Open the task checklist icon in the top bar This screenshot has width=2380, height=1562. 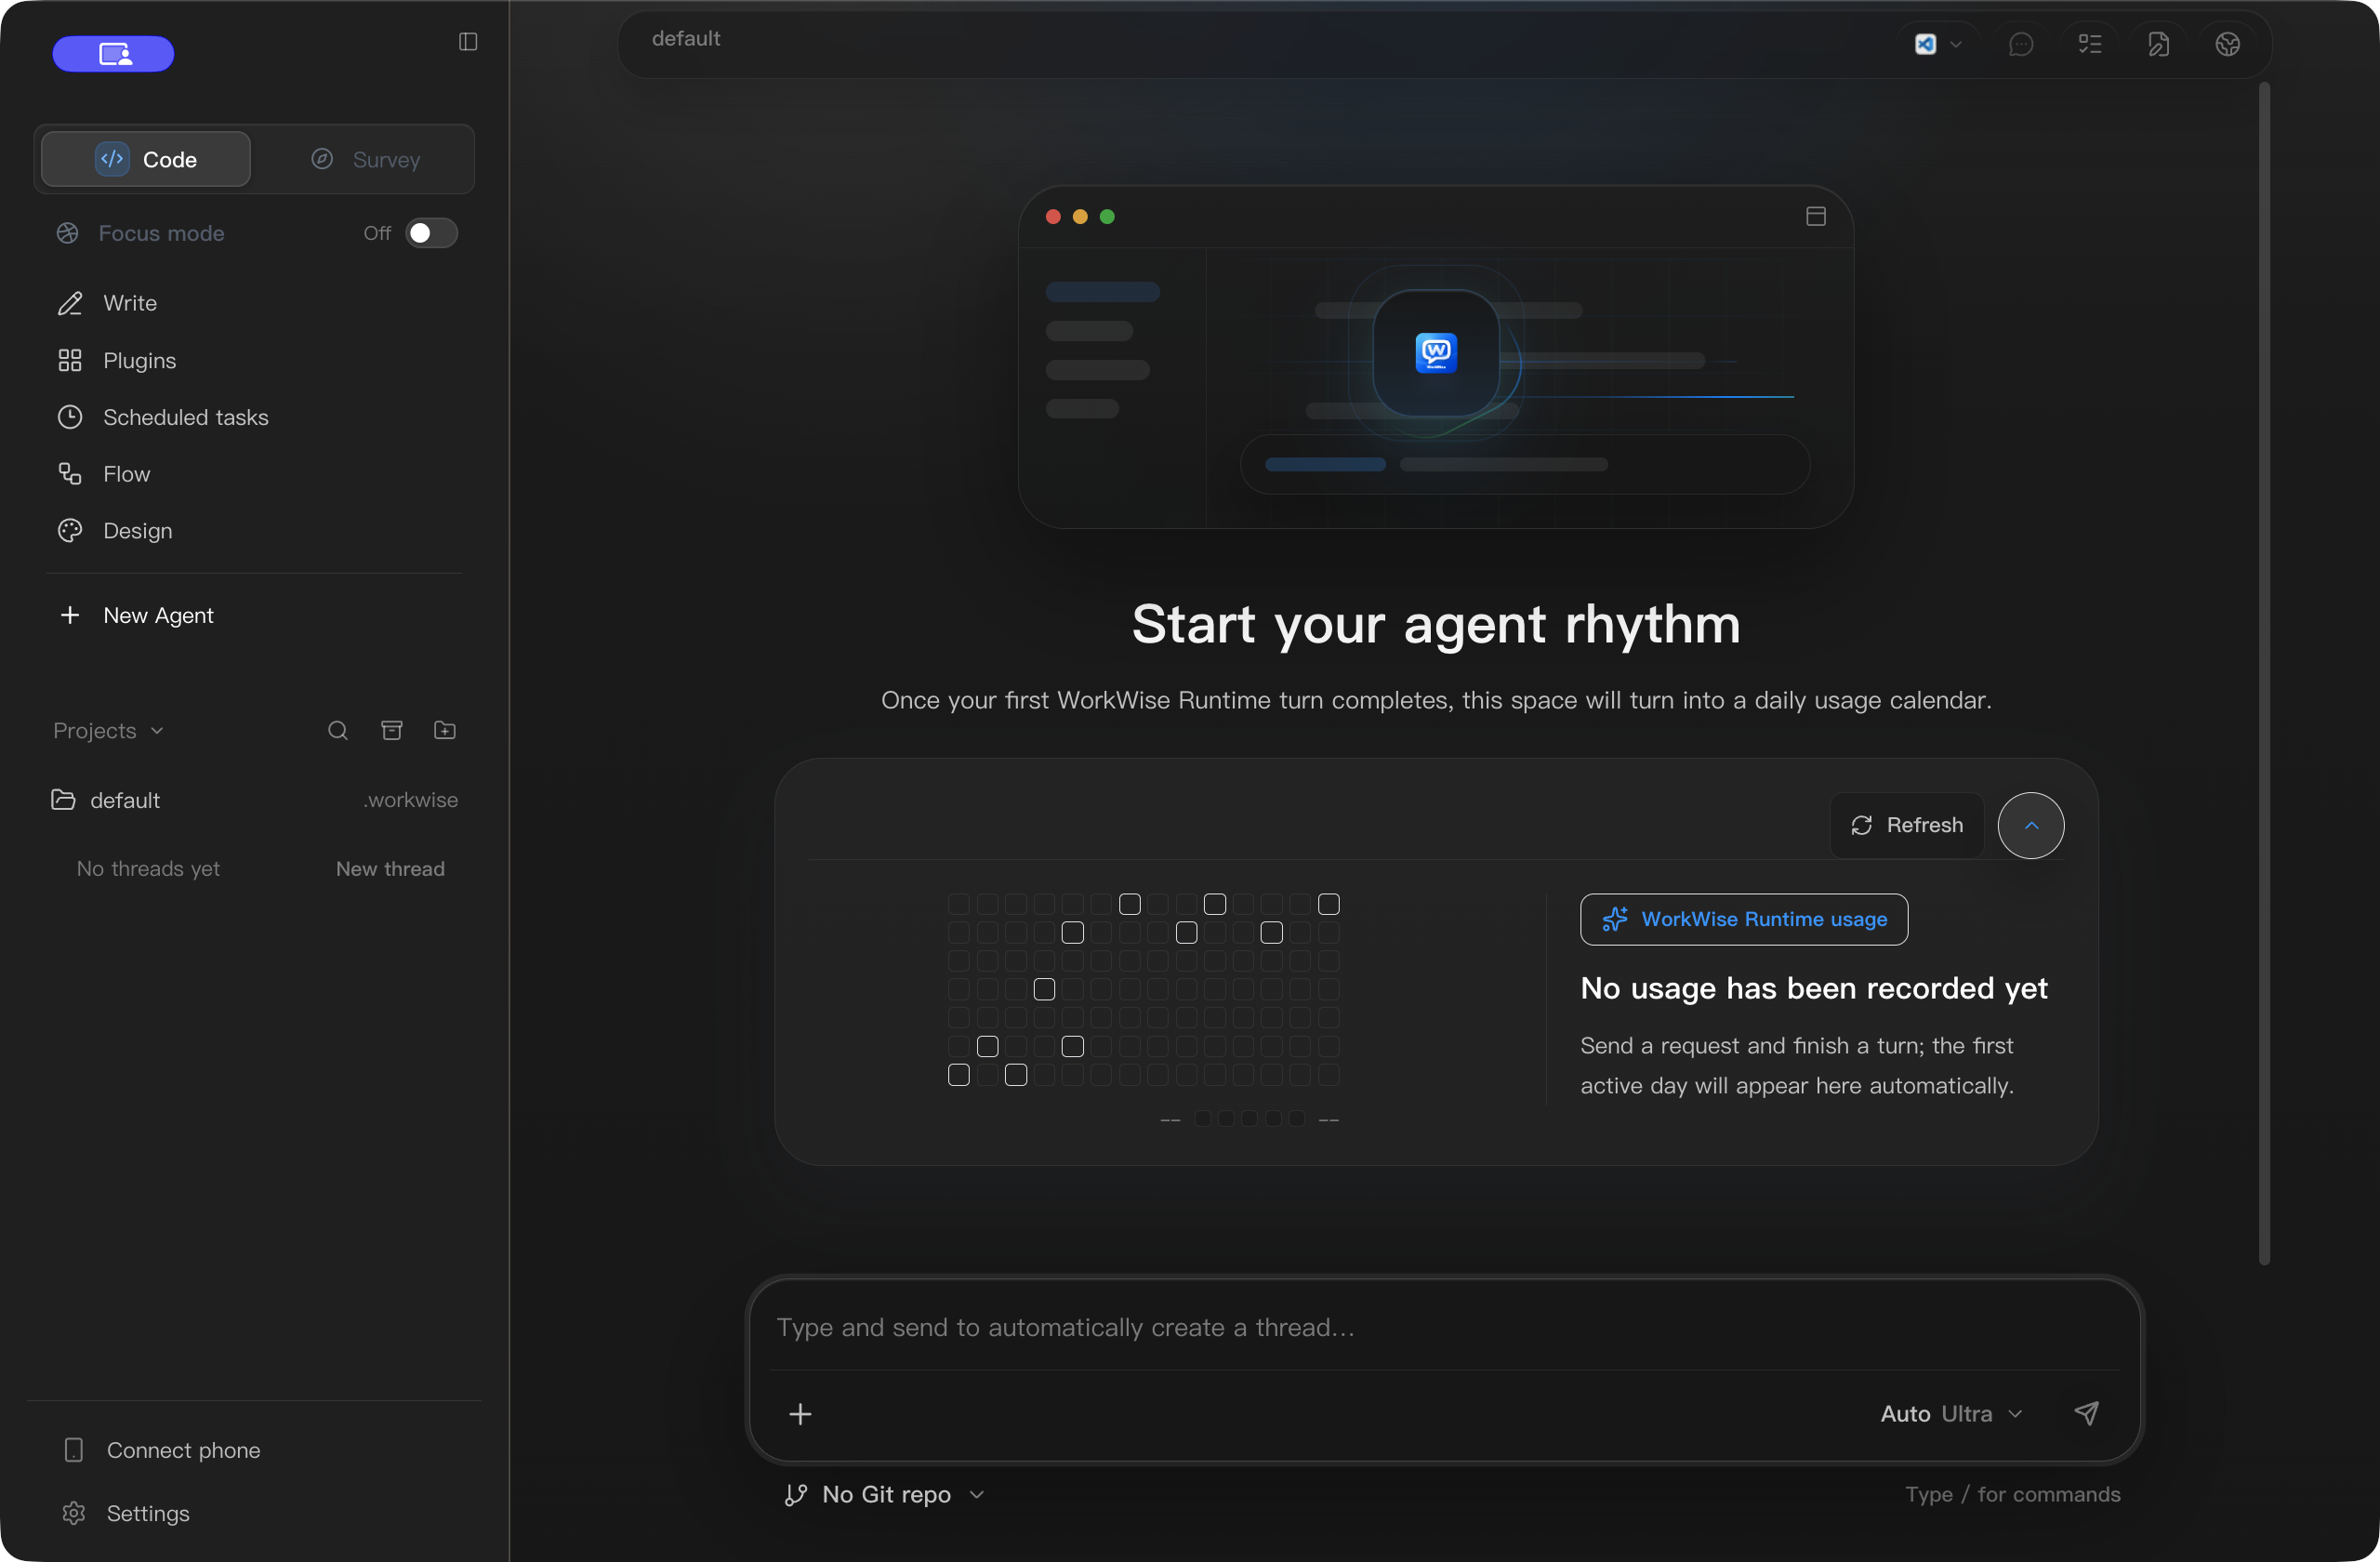(x=2090, y=44)
